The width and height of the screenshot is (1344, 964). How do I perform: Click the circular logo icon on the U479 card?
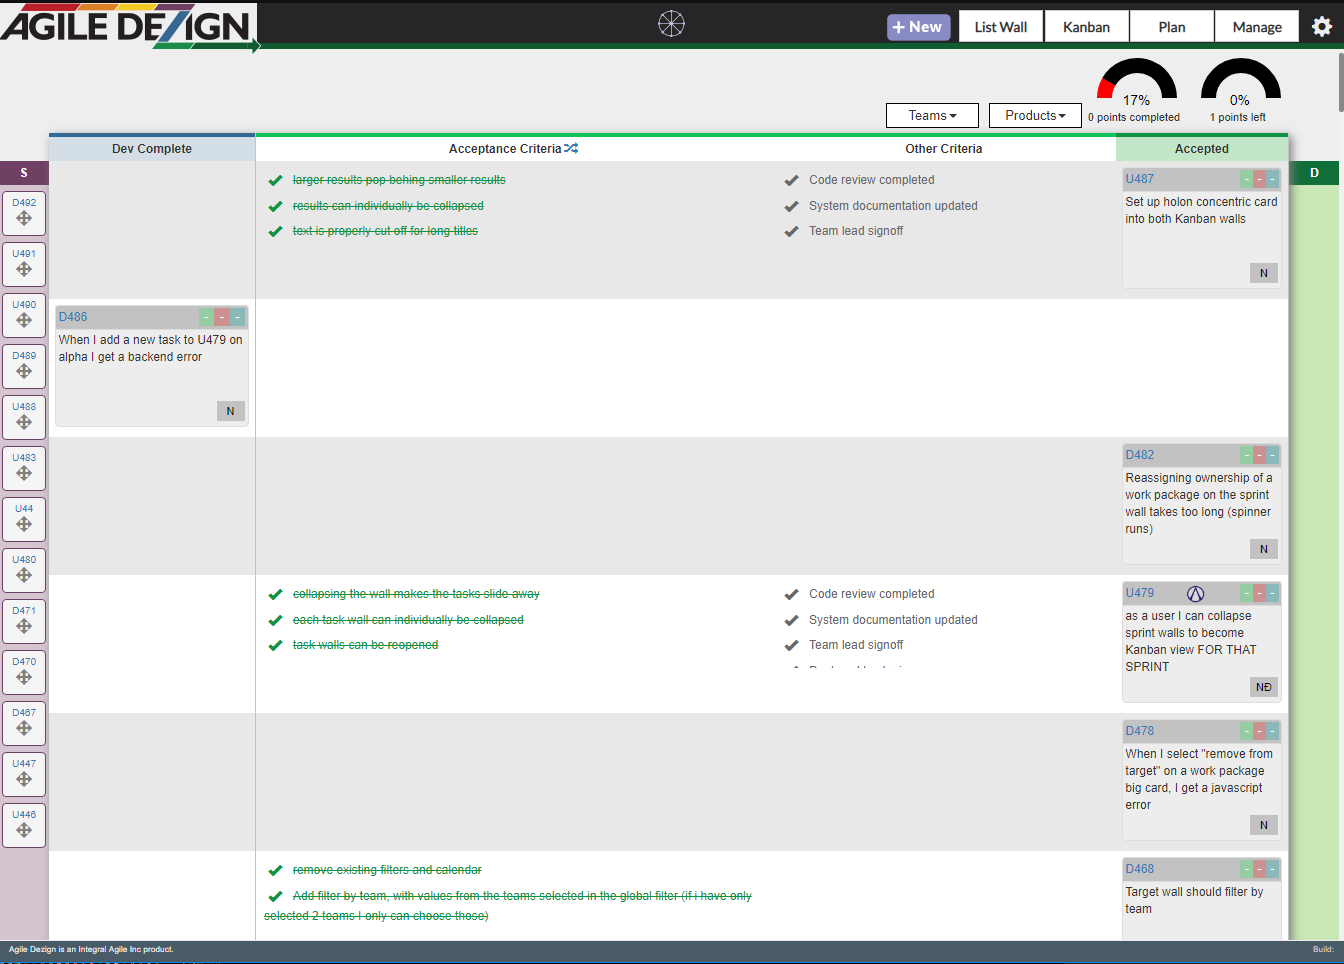click(1195, 593)
